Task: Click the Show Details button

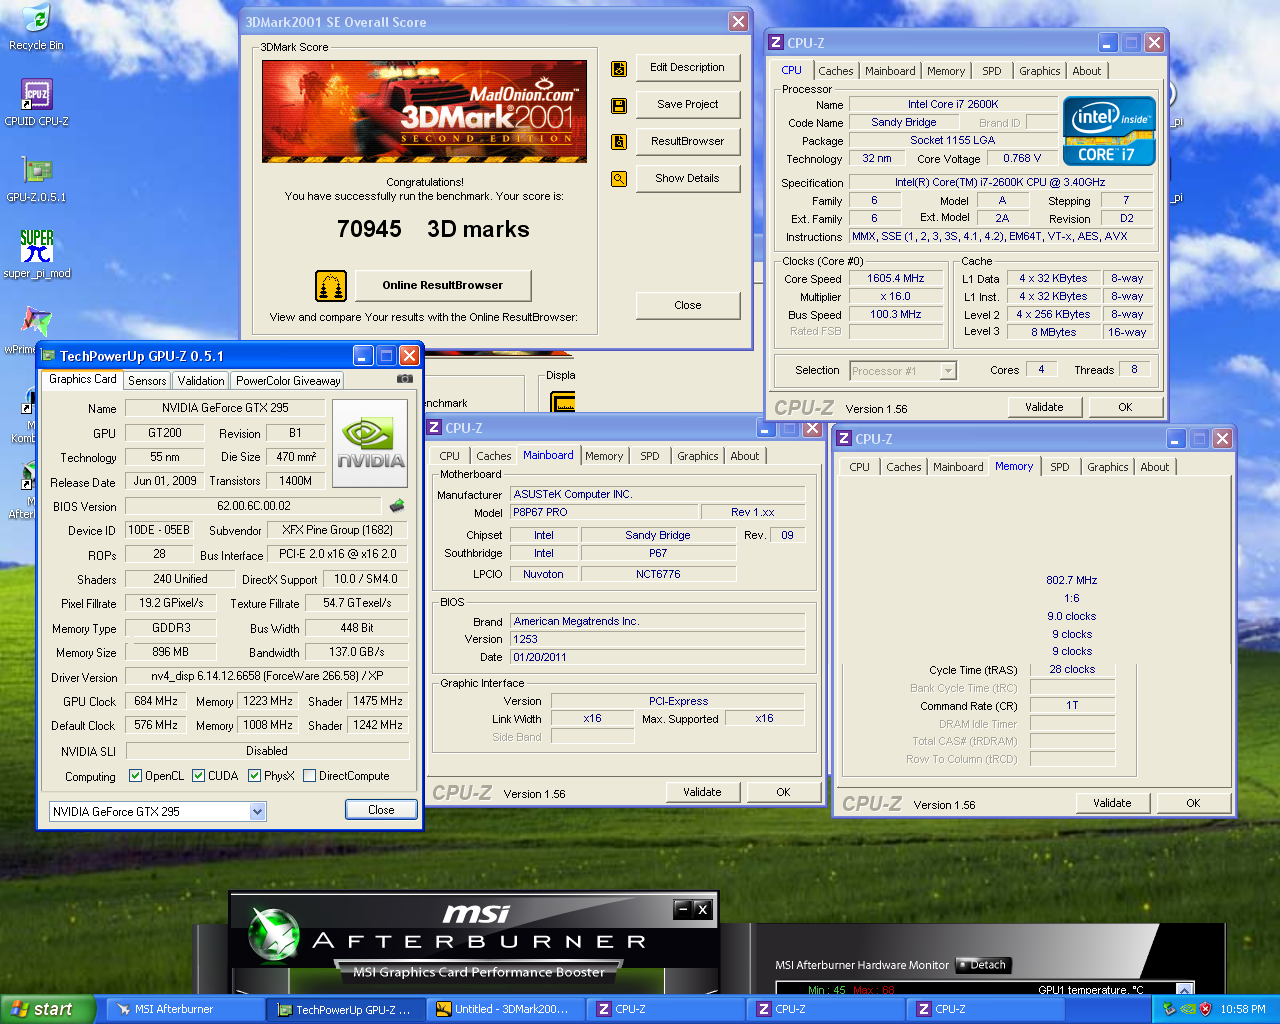Action: [687, 178]
